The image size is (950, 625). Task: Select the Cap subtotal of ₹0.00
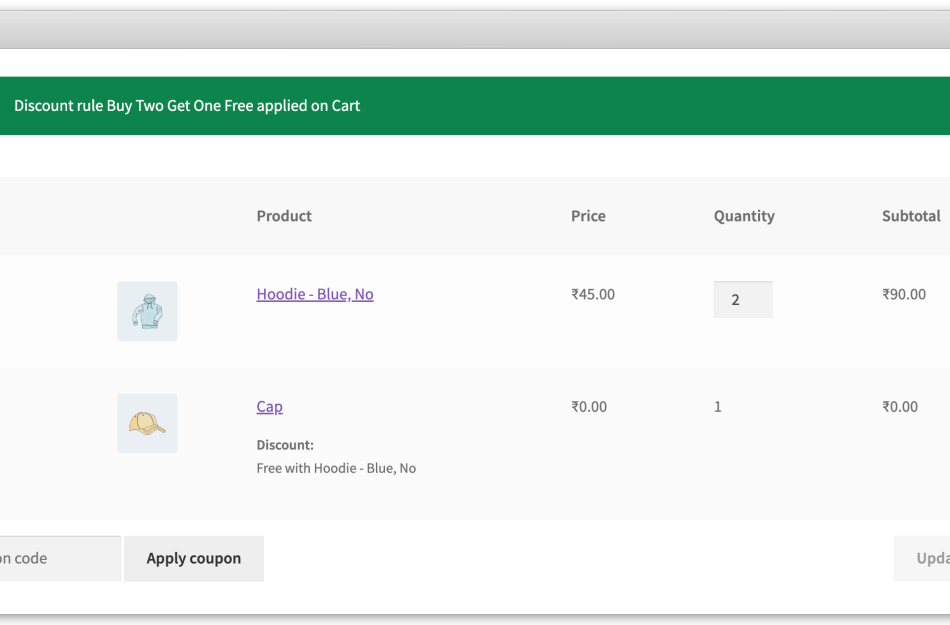[x=900, y=406]
